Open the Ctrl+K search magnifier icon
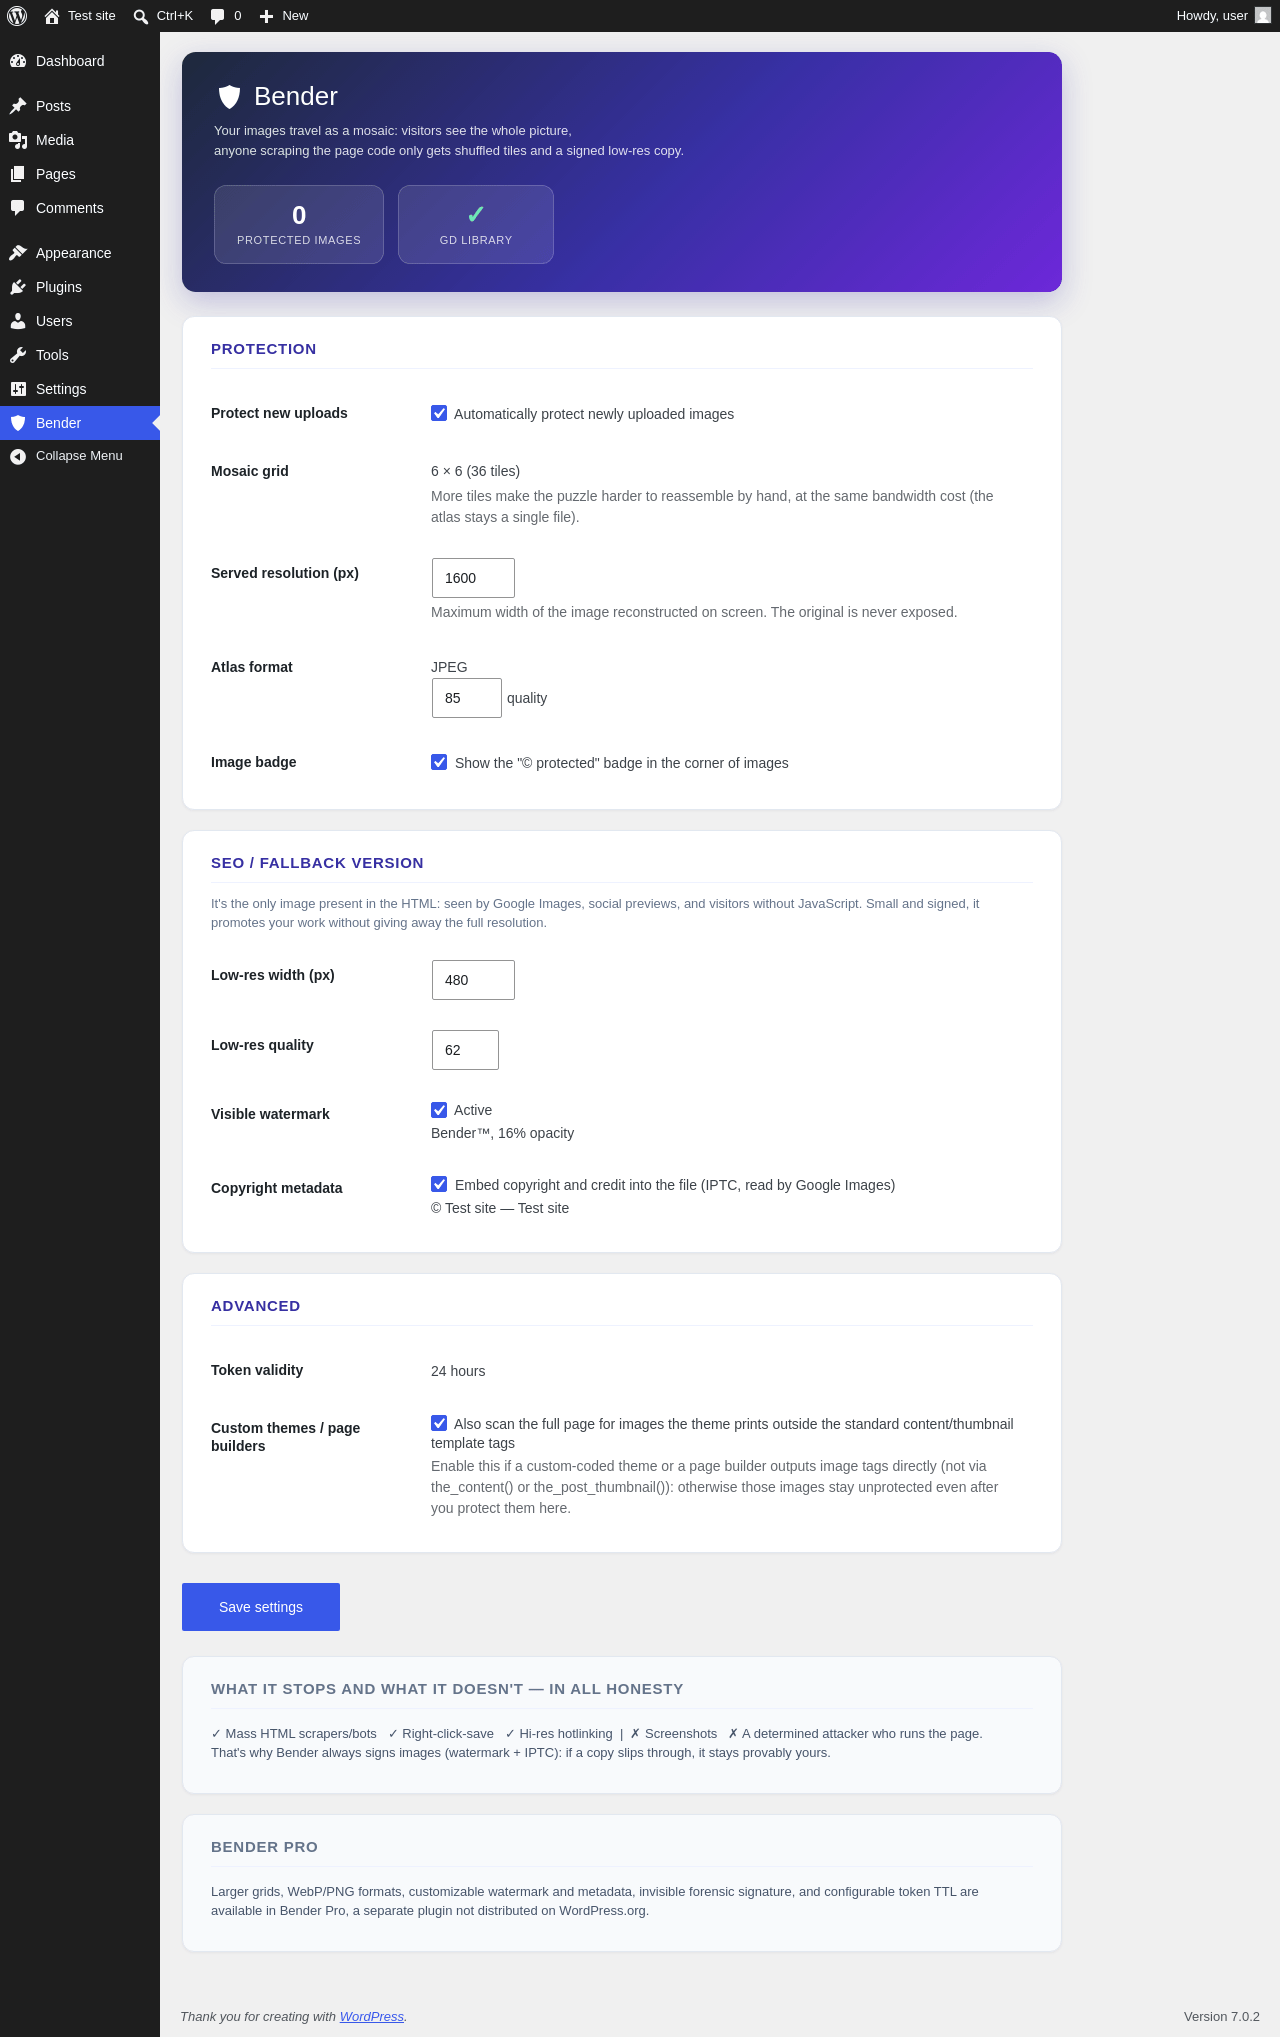 [x=141, y=16]
